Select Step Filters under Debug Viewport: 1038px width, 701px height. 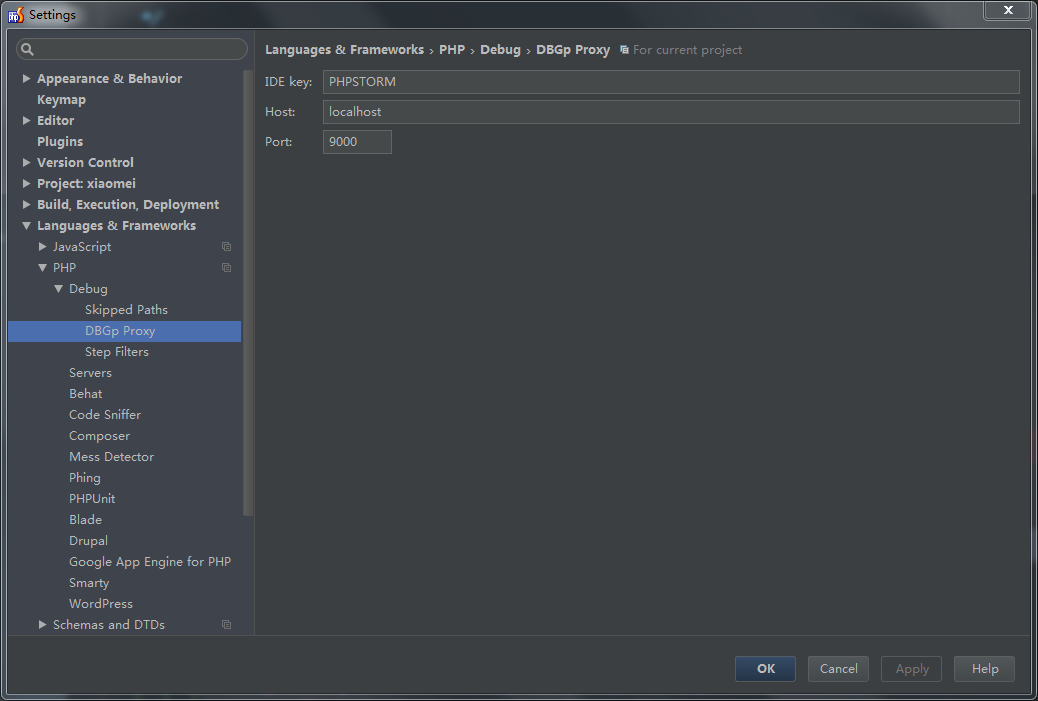coord(117,352)
